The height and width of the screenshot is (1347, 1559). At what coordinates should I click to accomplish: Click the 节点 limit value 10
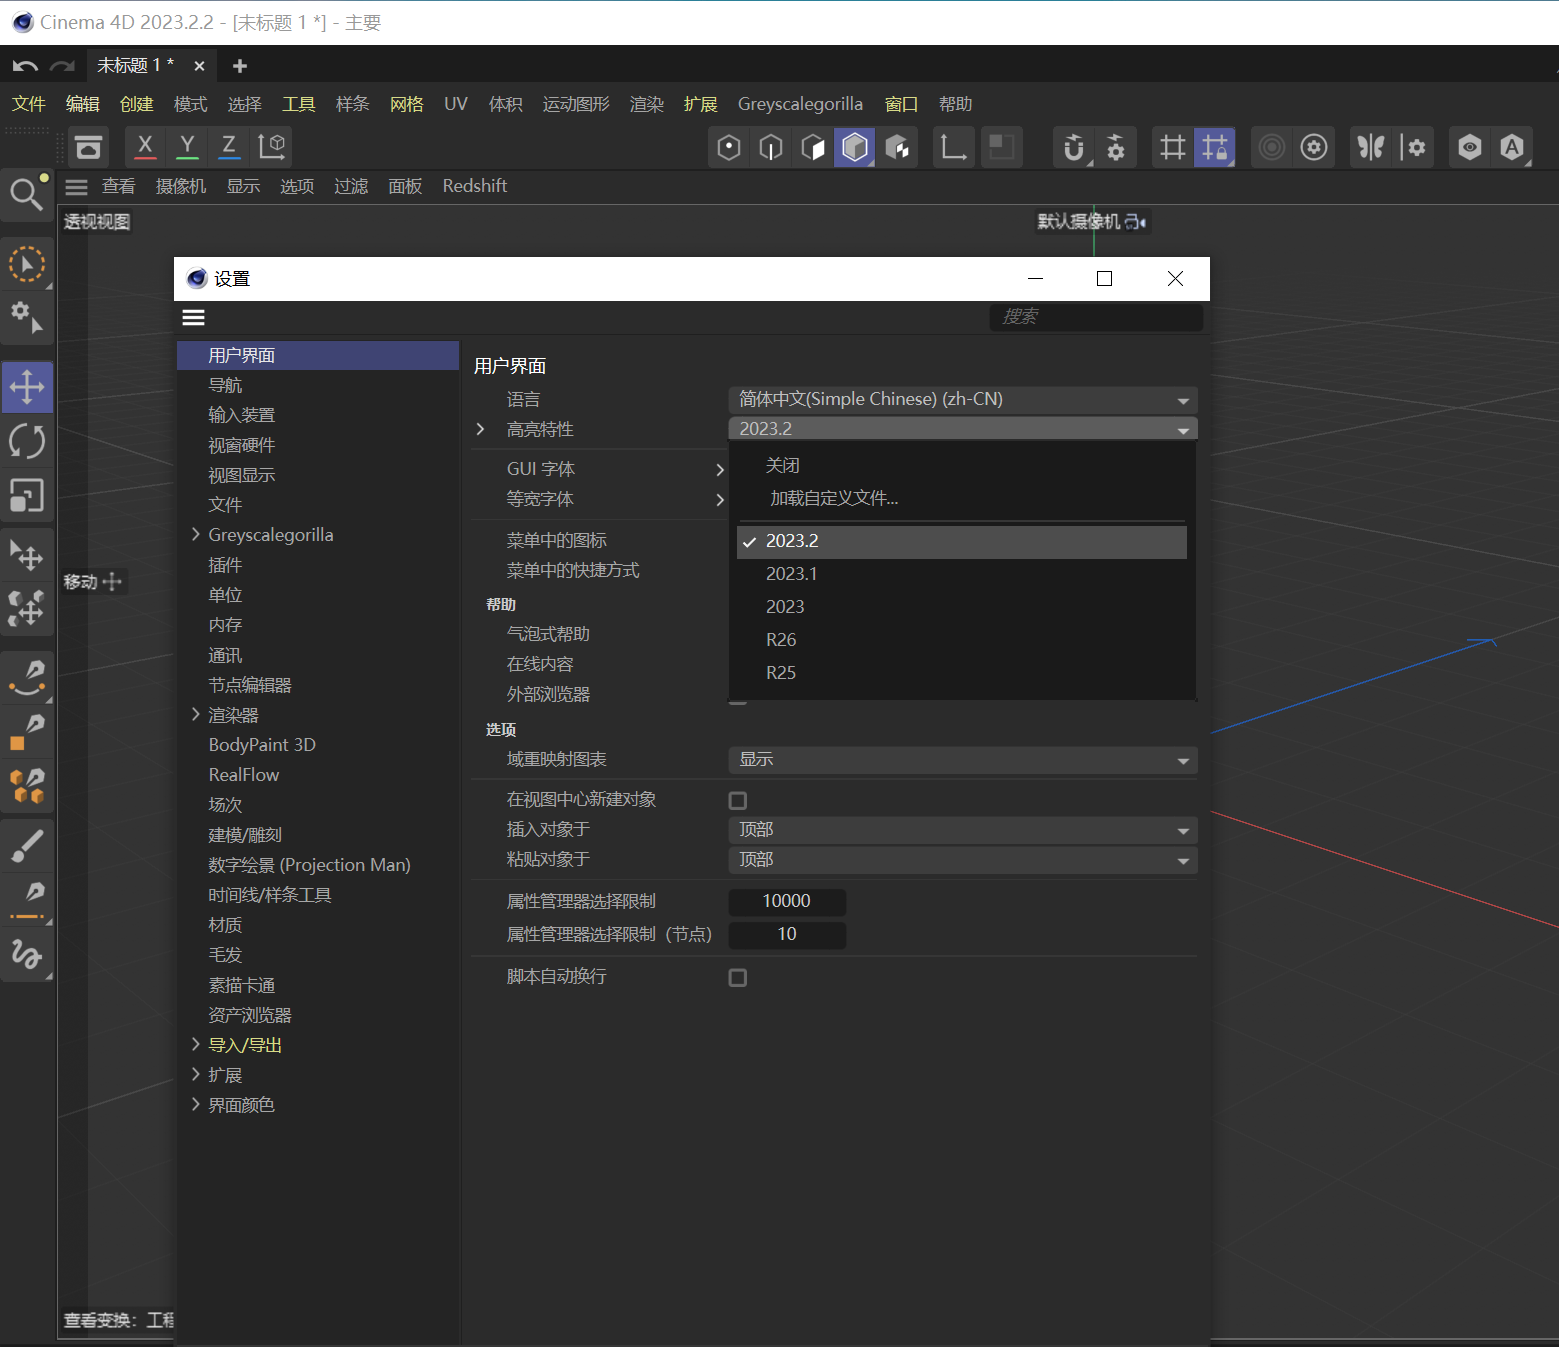click(x=787, y=934)
